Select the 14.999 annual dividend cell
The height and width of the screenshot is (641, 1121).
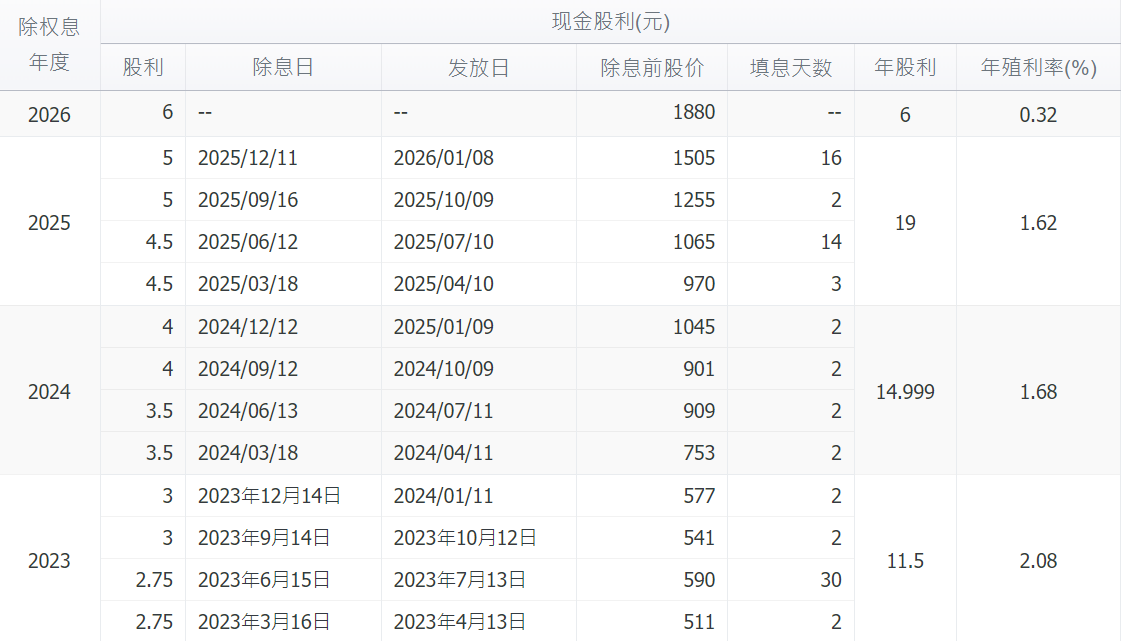[x=905, y=391]
